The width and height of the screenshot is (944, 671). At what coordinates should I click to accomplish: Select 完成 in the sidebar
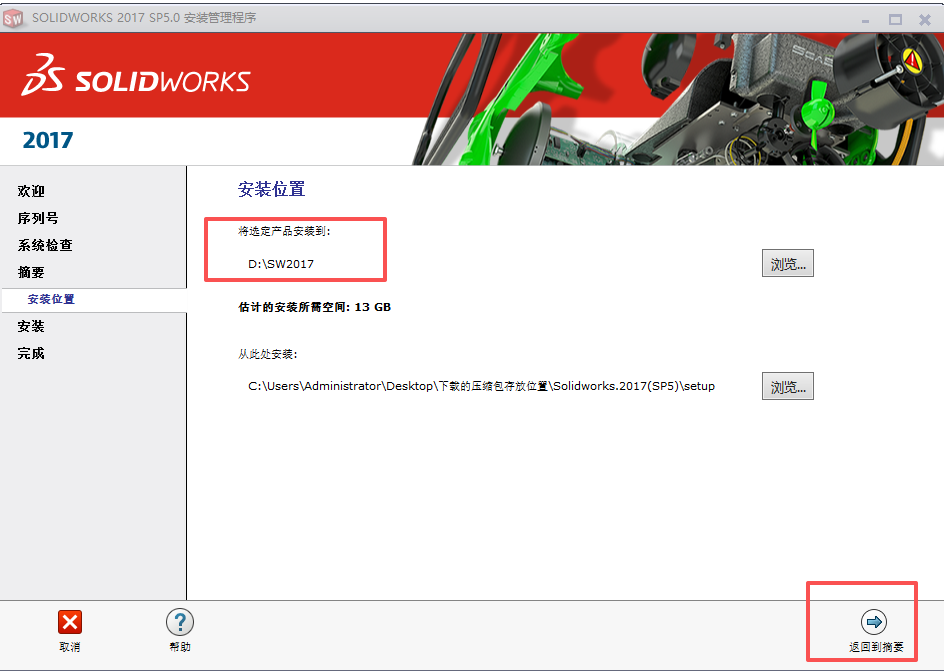pyautogui.click(x=30, y=353)
